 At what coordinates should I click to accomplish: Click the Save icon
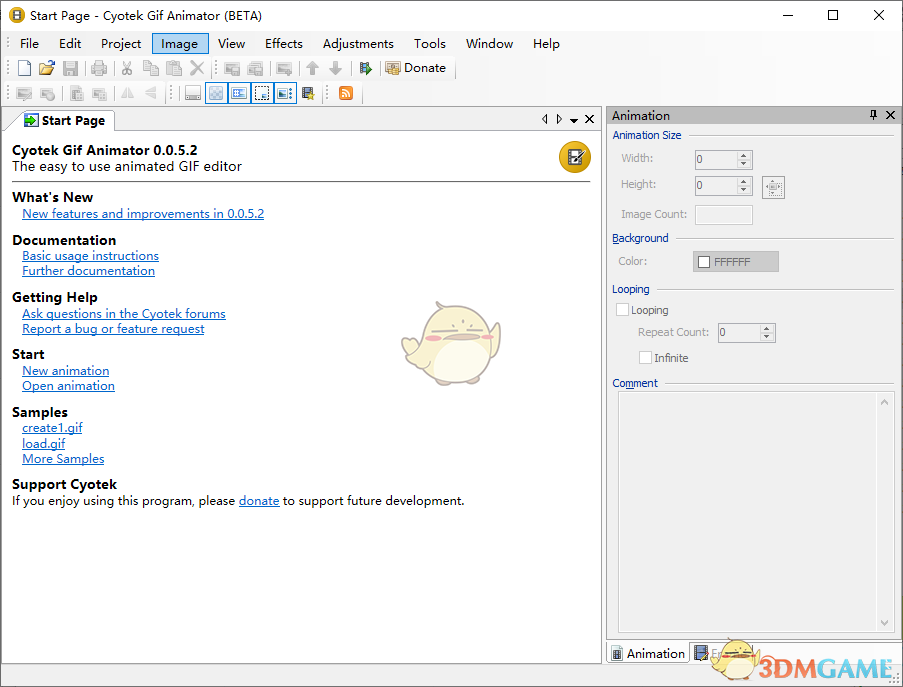point(70,67)
